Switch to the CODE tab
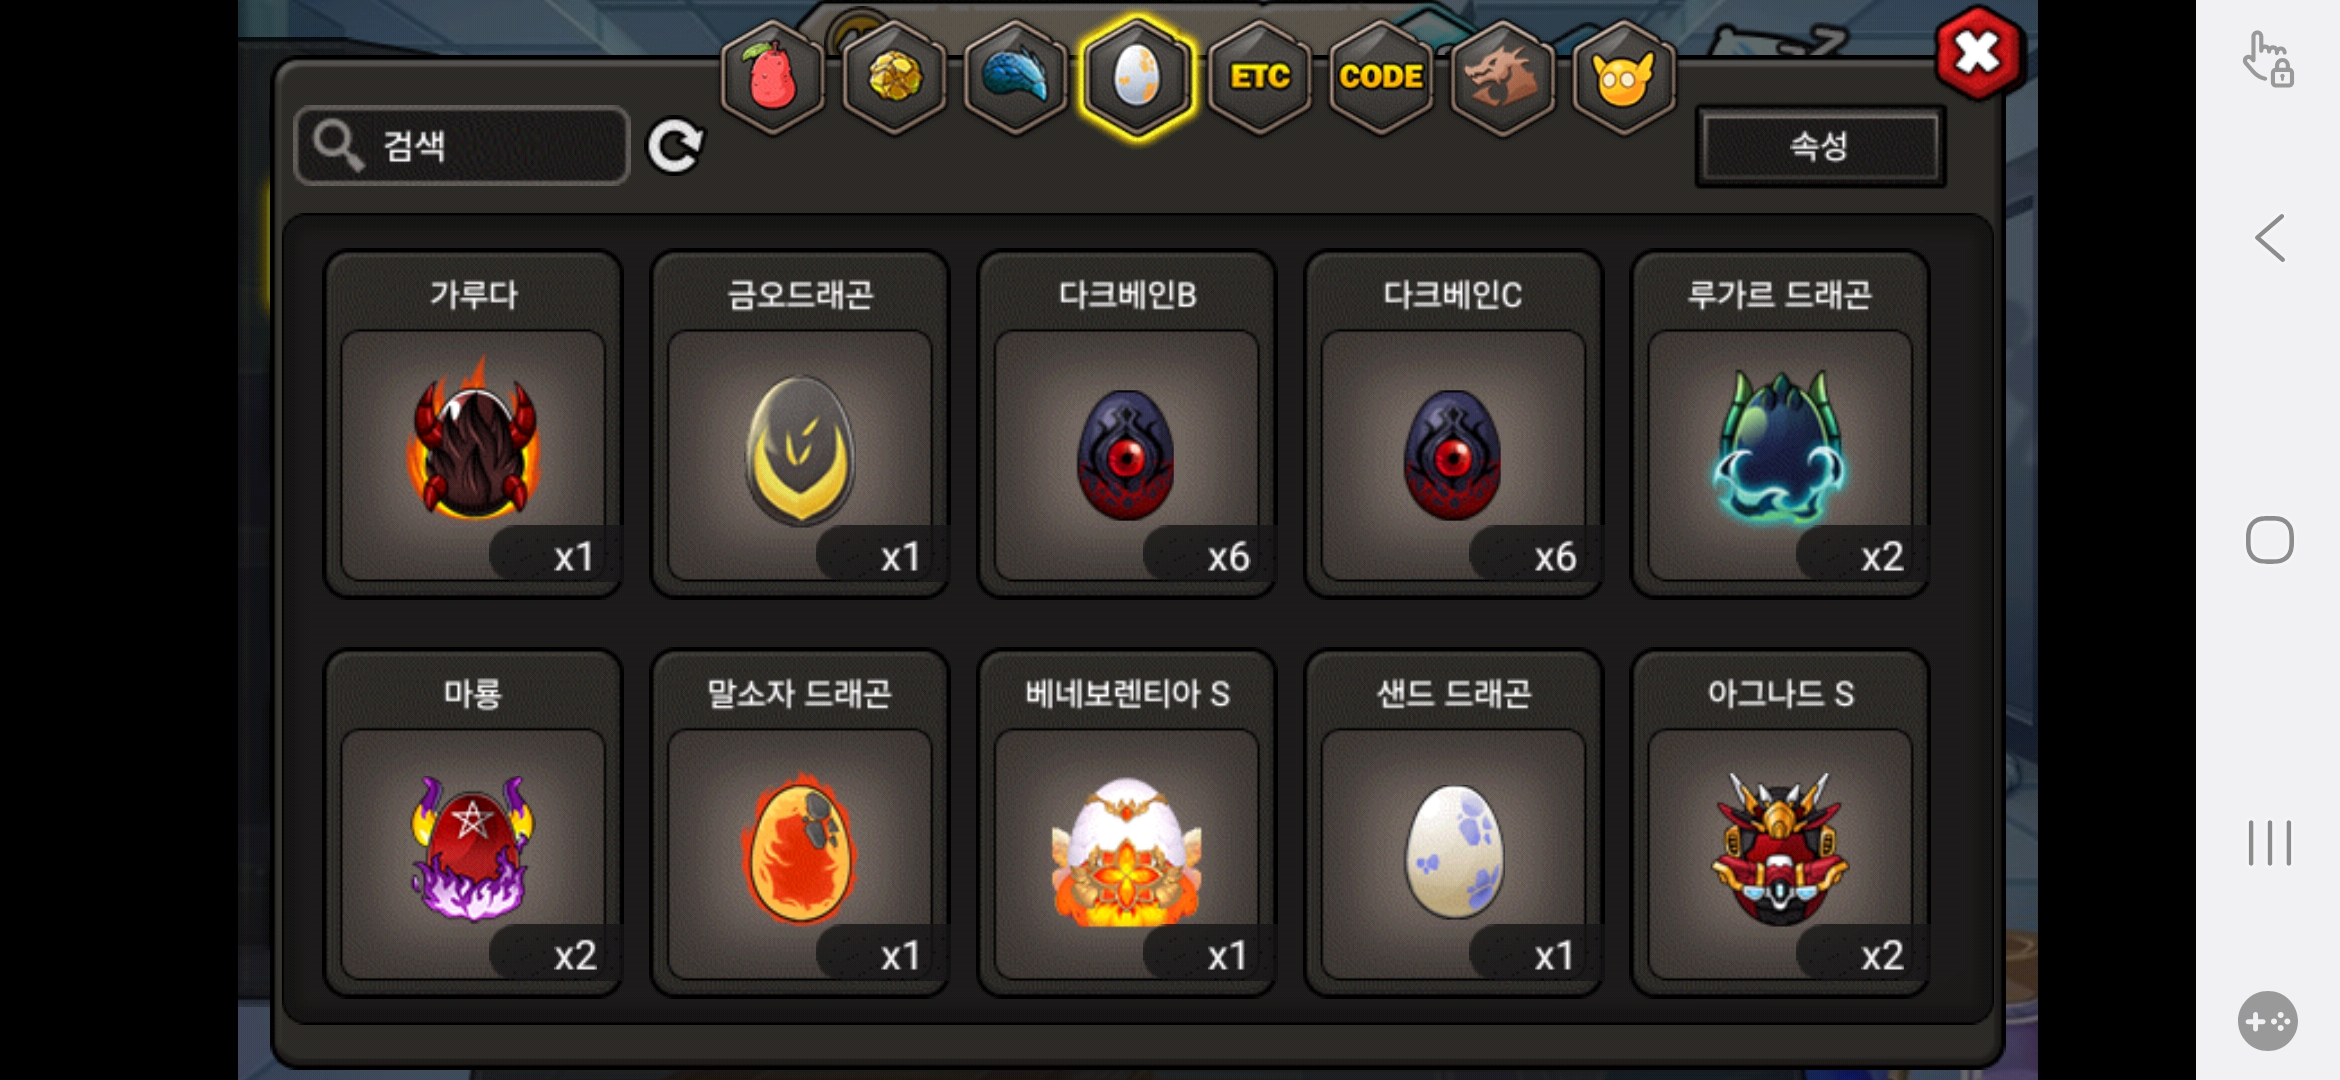Image resolution: width=2340 pixels, height=1080 pixels. tap(1381, 77)
